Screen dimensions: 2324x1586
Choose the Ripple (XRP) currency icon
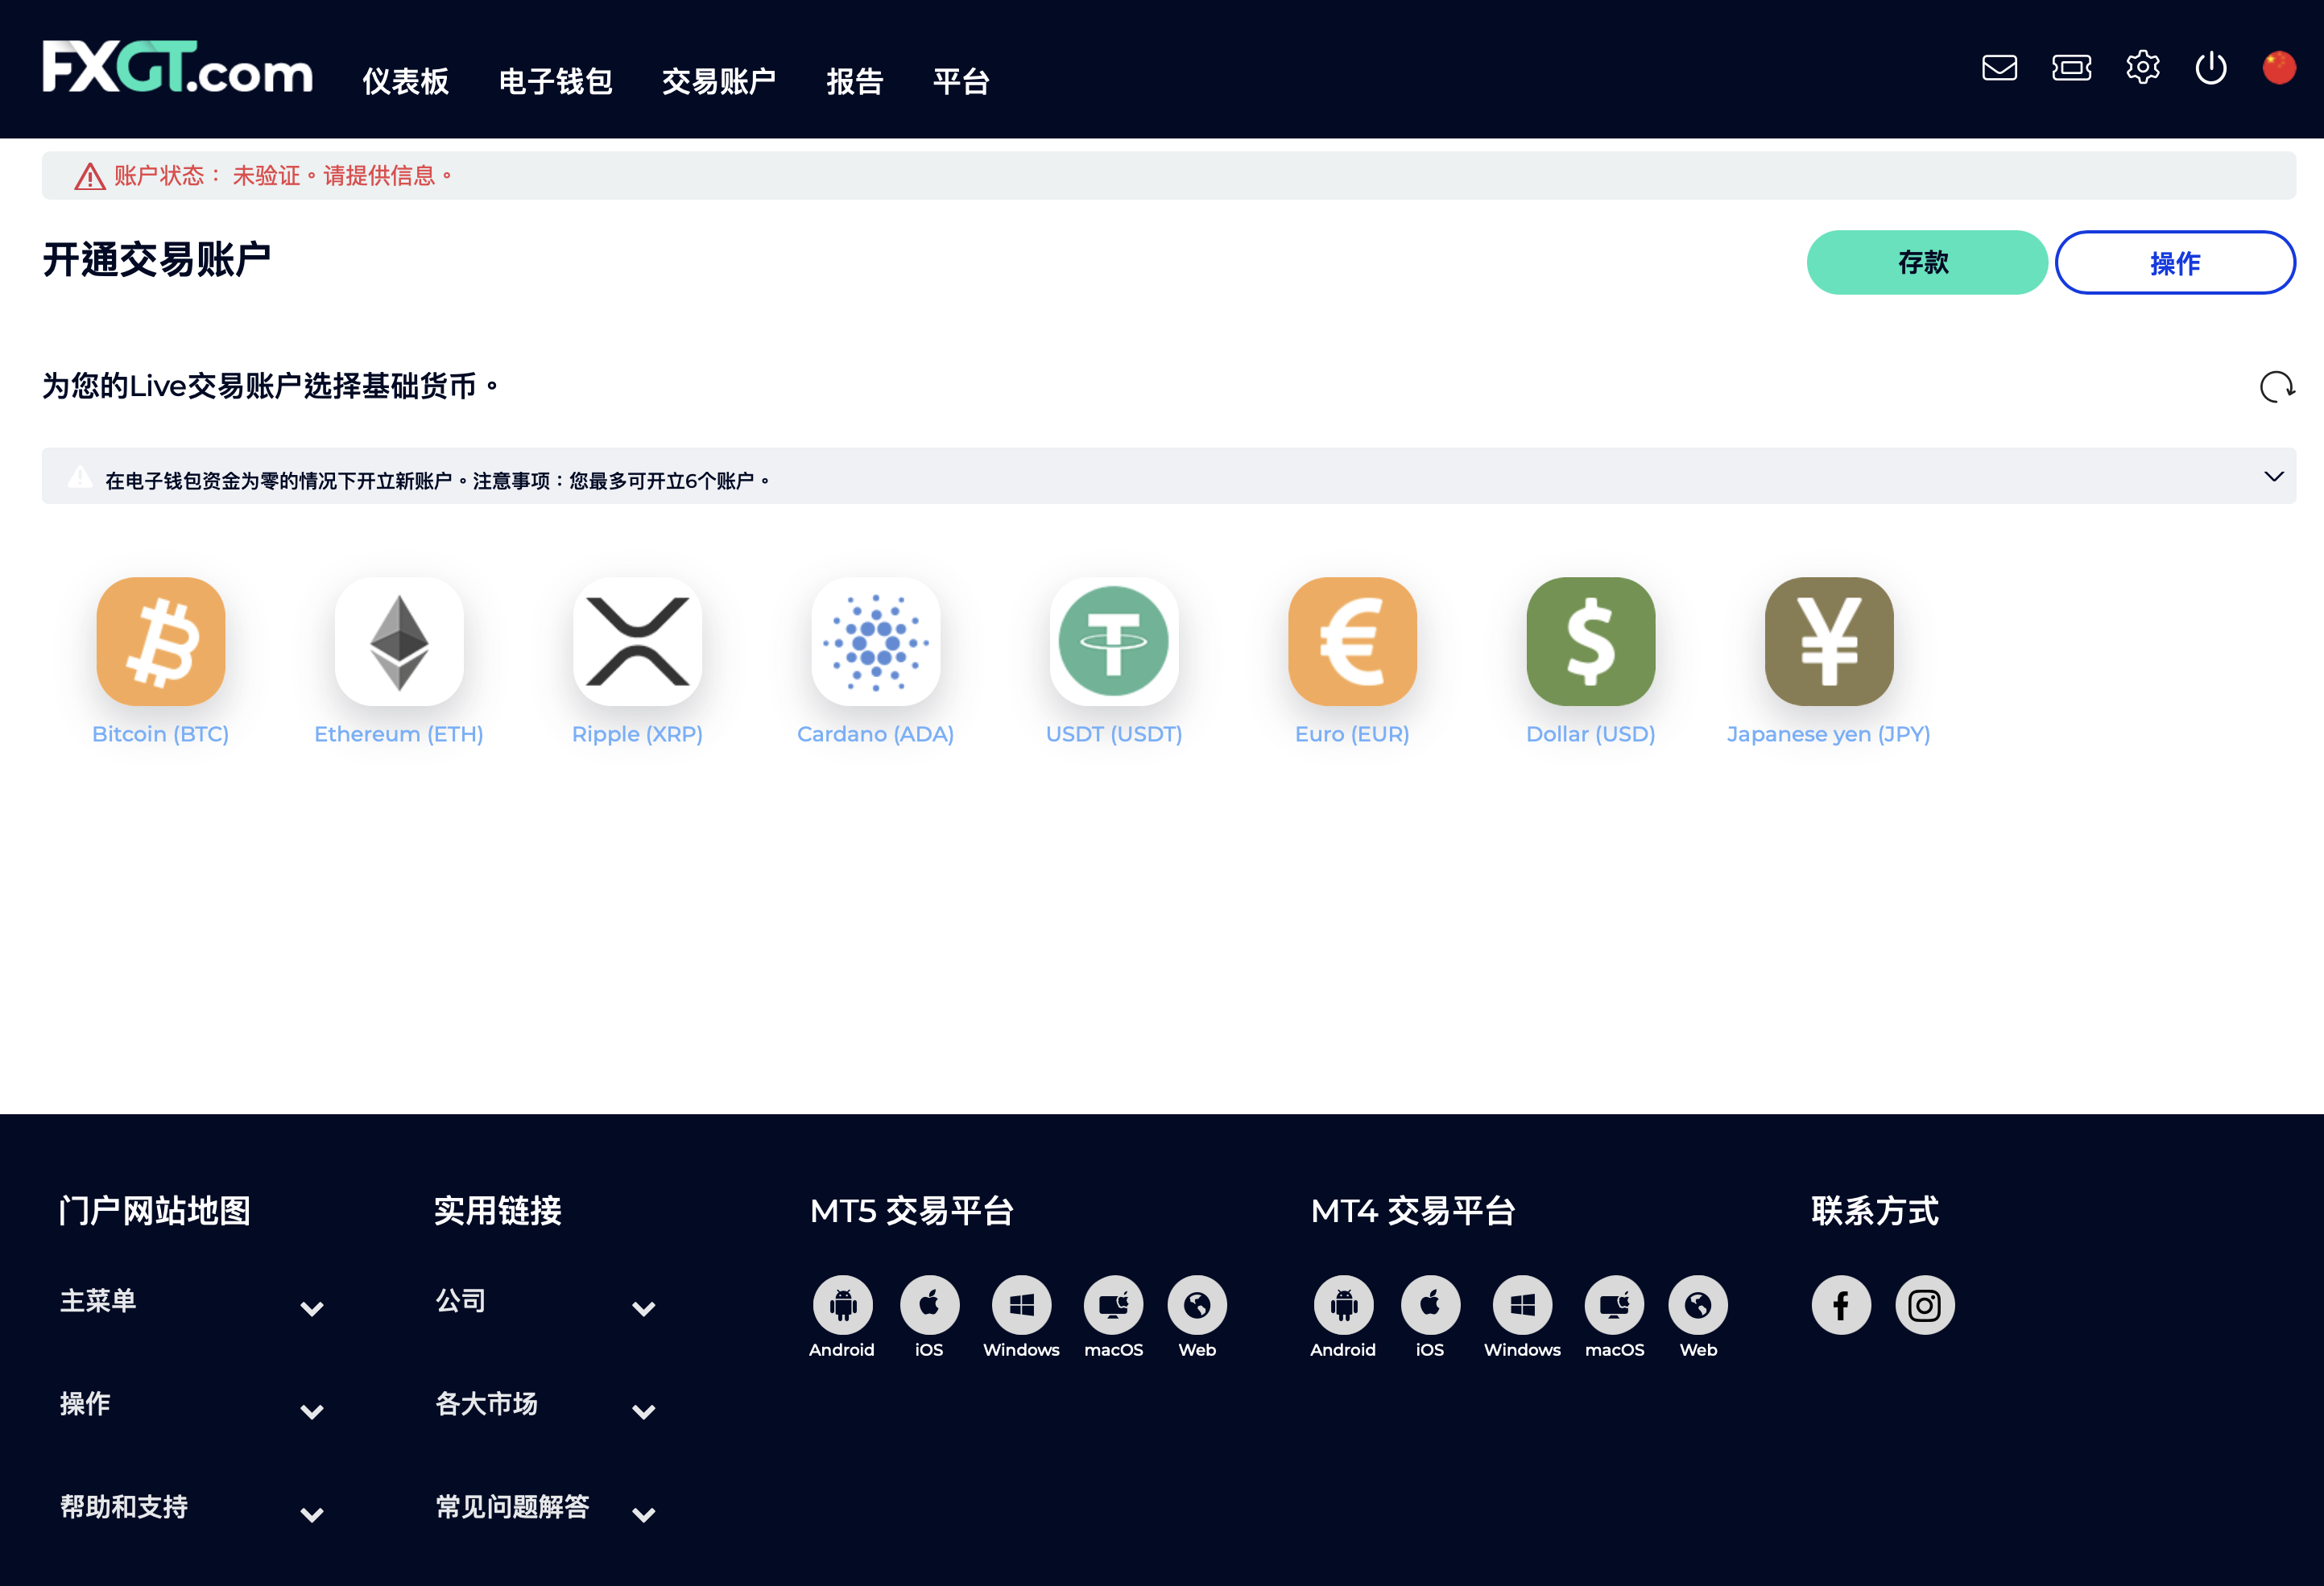coord(638,641)
